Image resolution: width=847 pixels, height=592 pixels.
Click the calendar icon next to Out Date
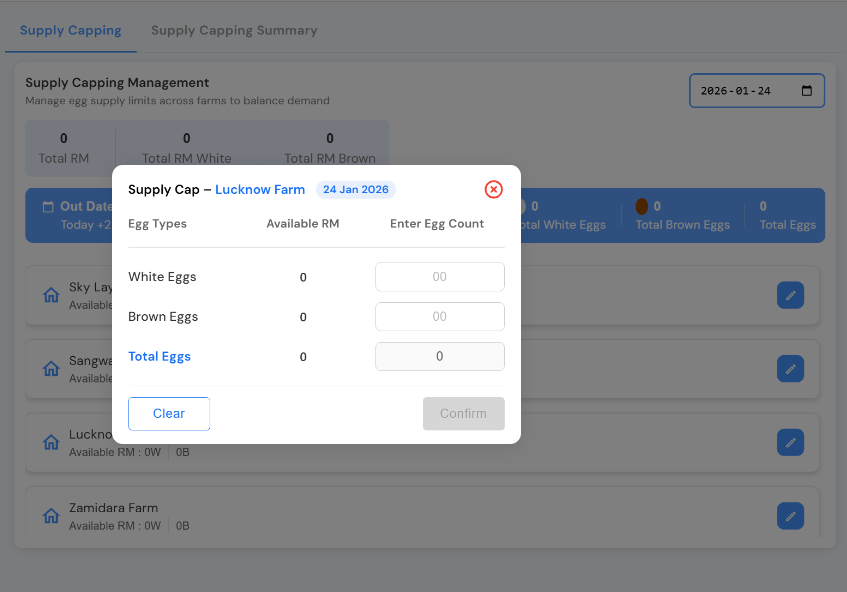(47, 207)
